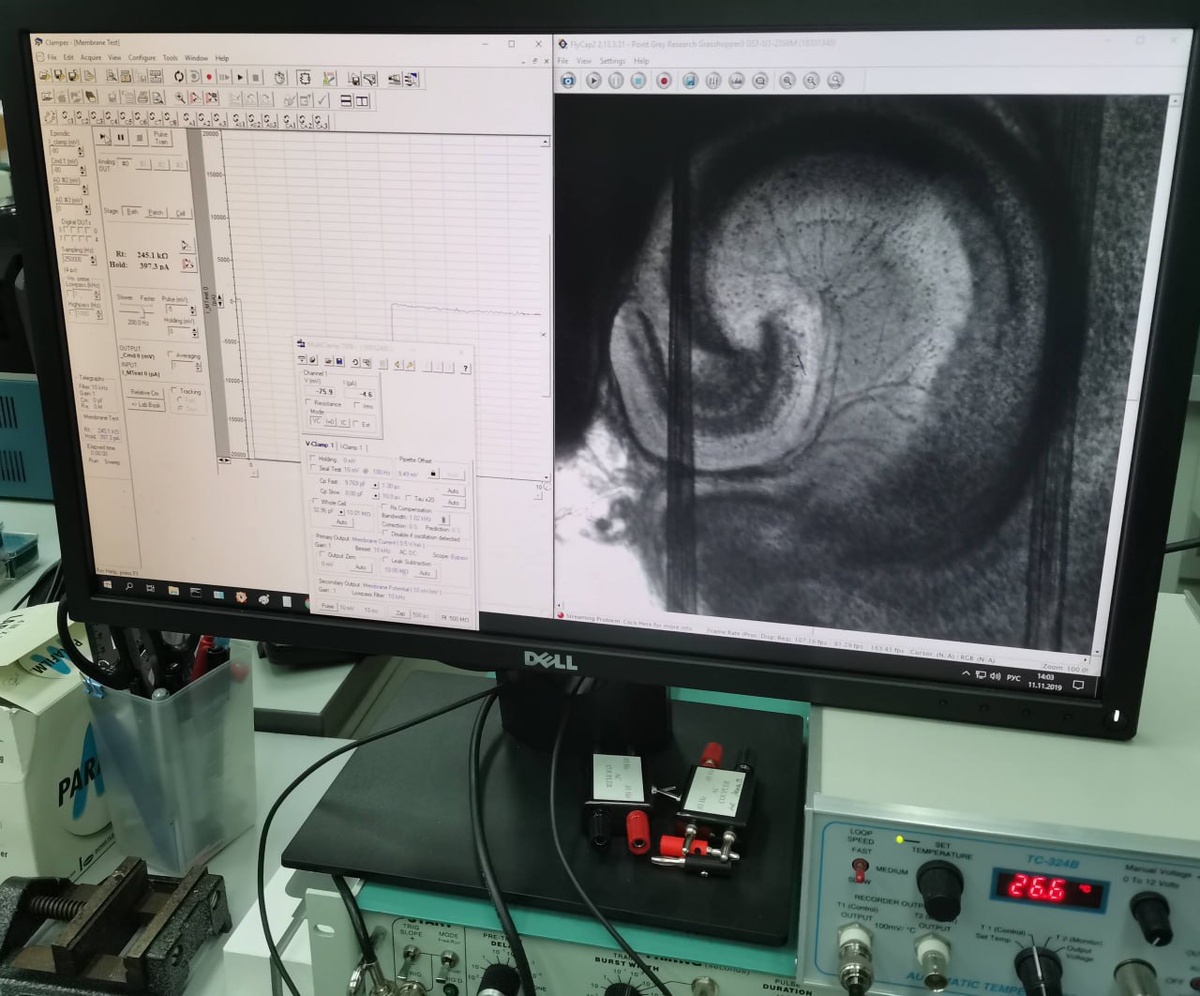Toggle the Leak Subtraction checkbox
This screenshot has width=1200, height=996.
click(385, 559)
